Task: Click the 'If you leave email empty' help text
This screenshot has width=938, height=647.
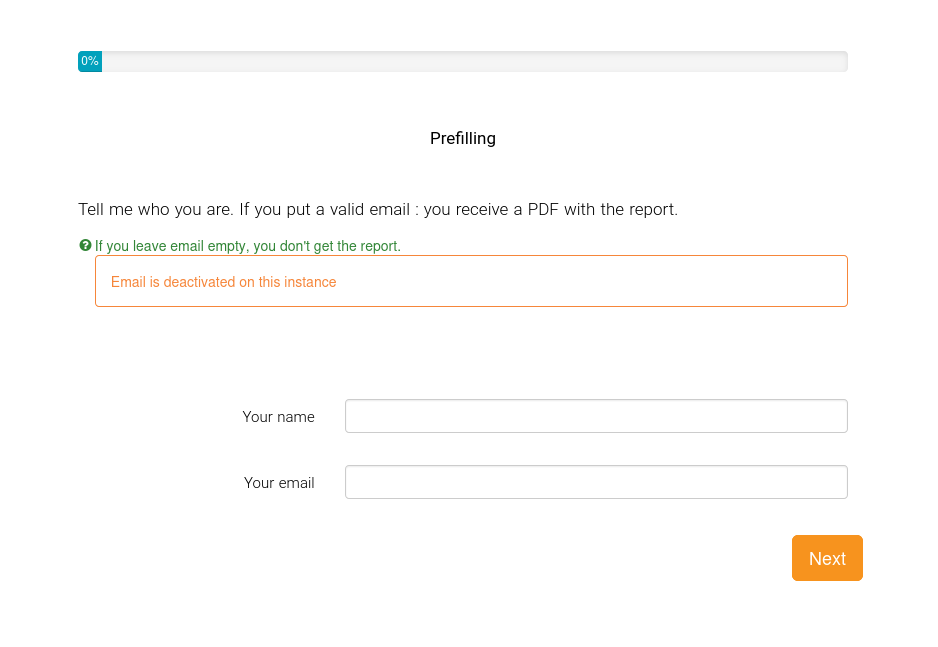Action: [247, 246]
